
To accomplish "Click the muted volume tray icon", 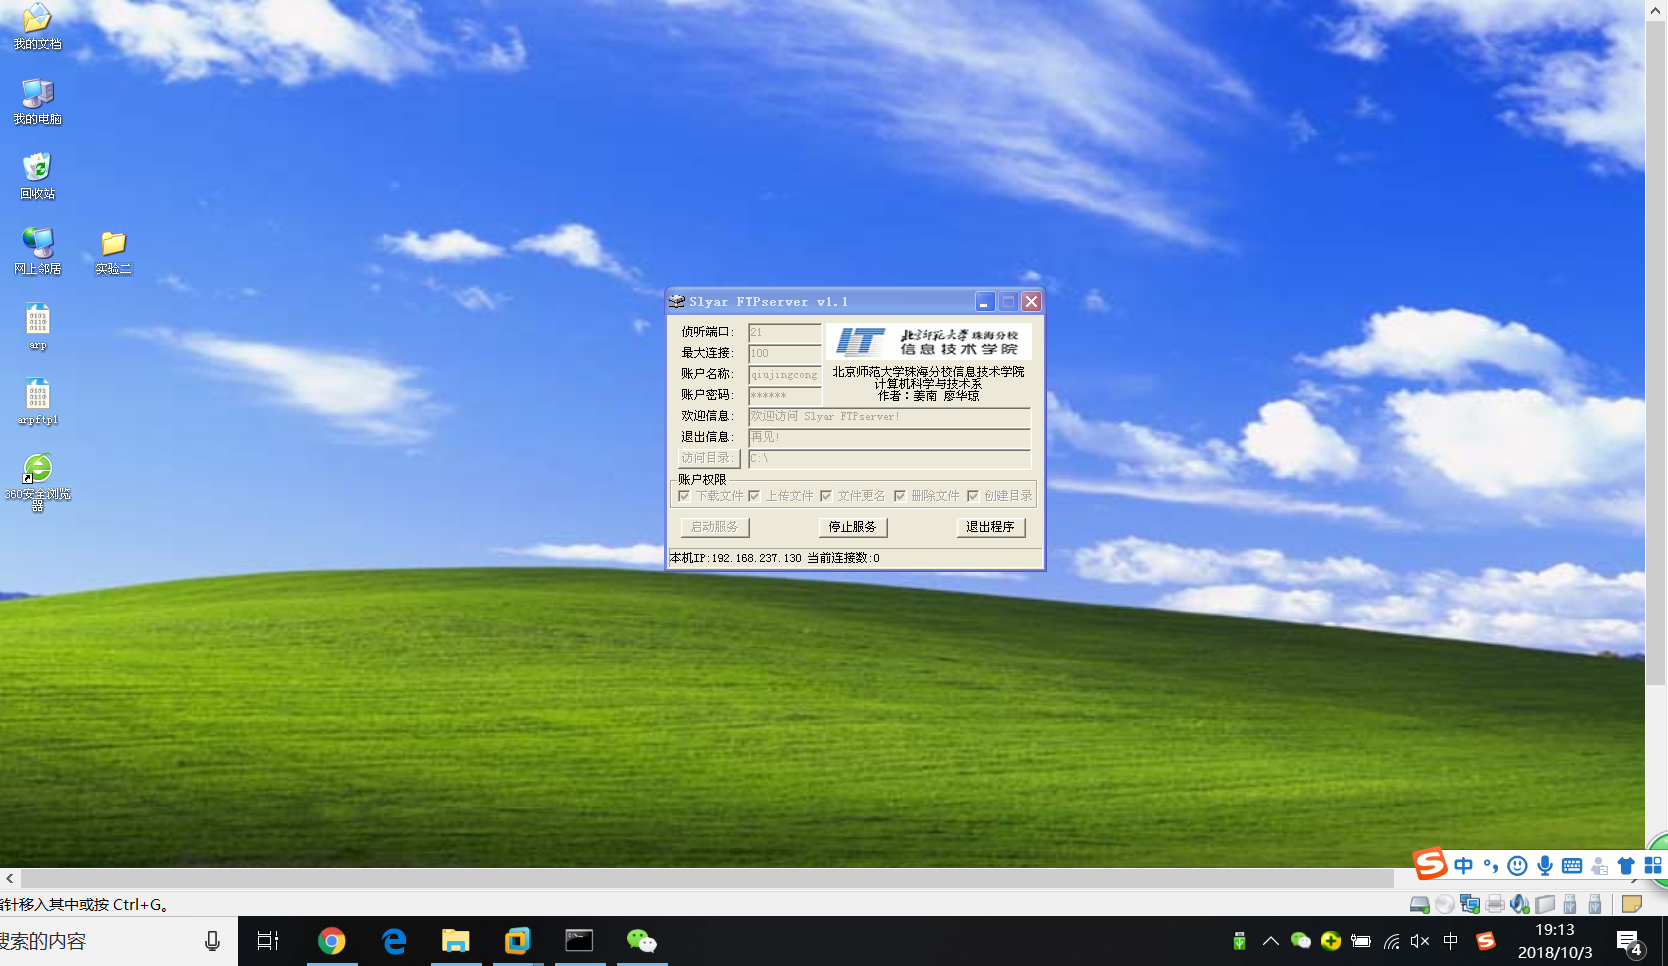I will [1420, 941].
